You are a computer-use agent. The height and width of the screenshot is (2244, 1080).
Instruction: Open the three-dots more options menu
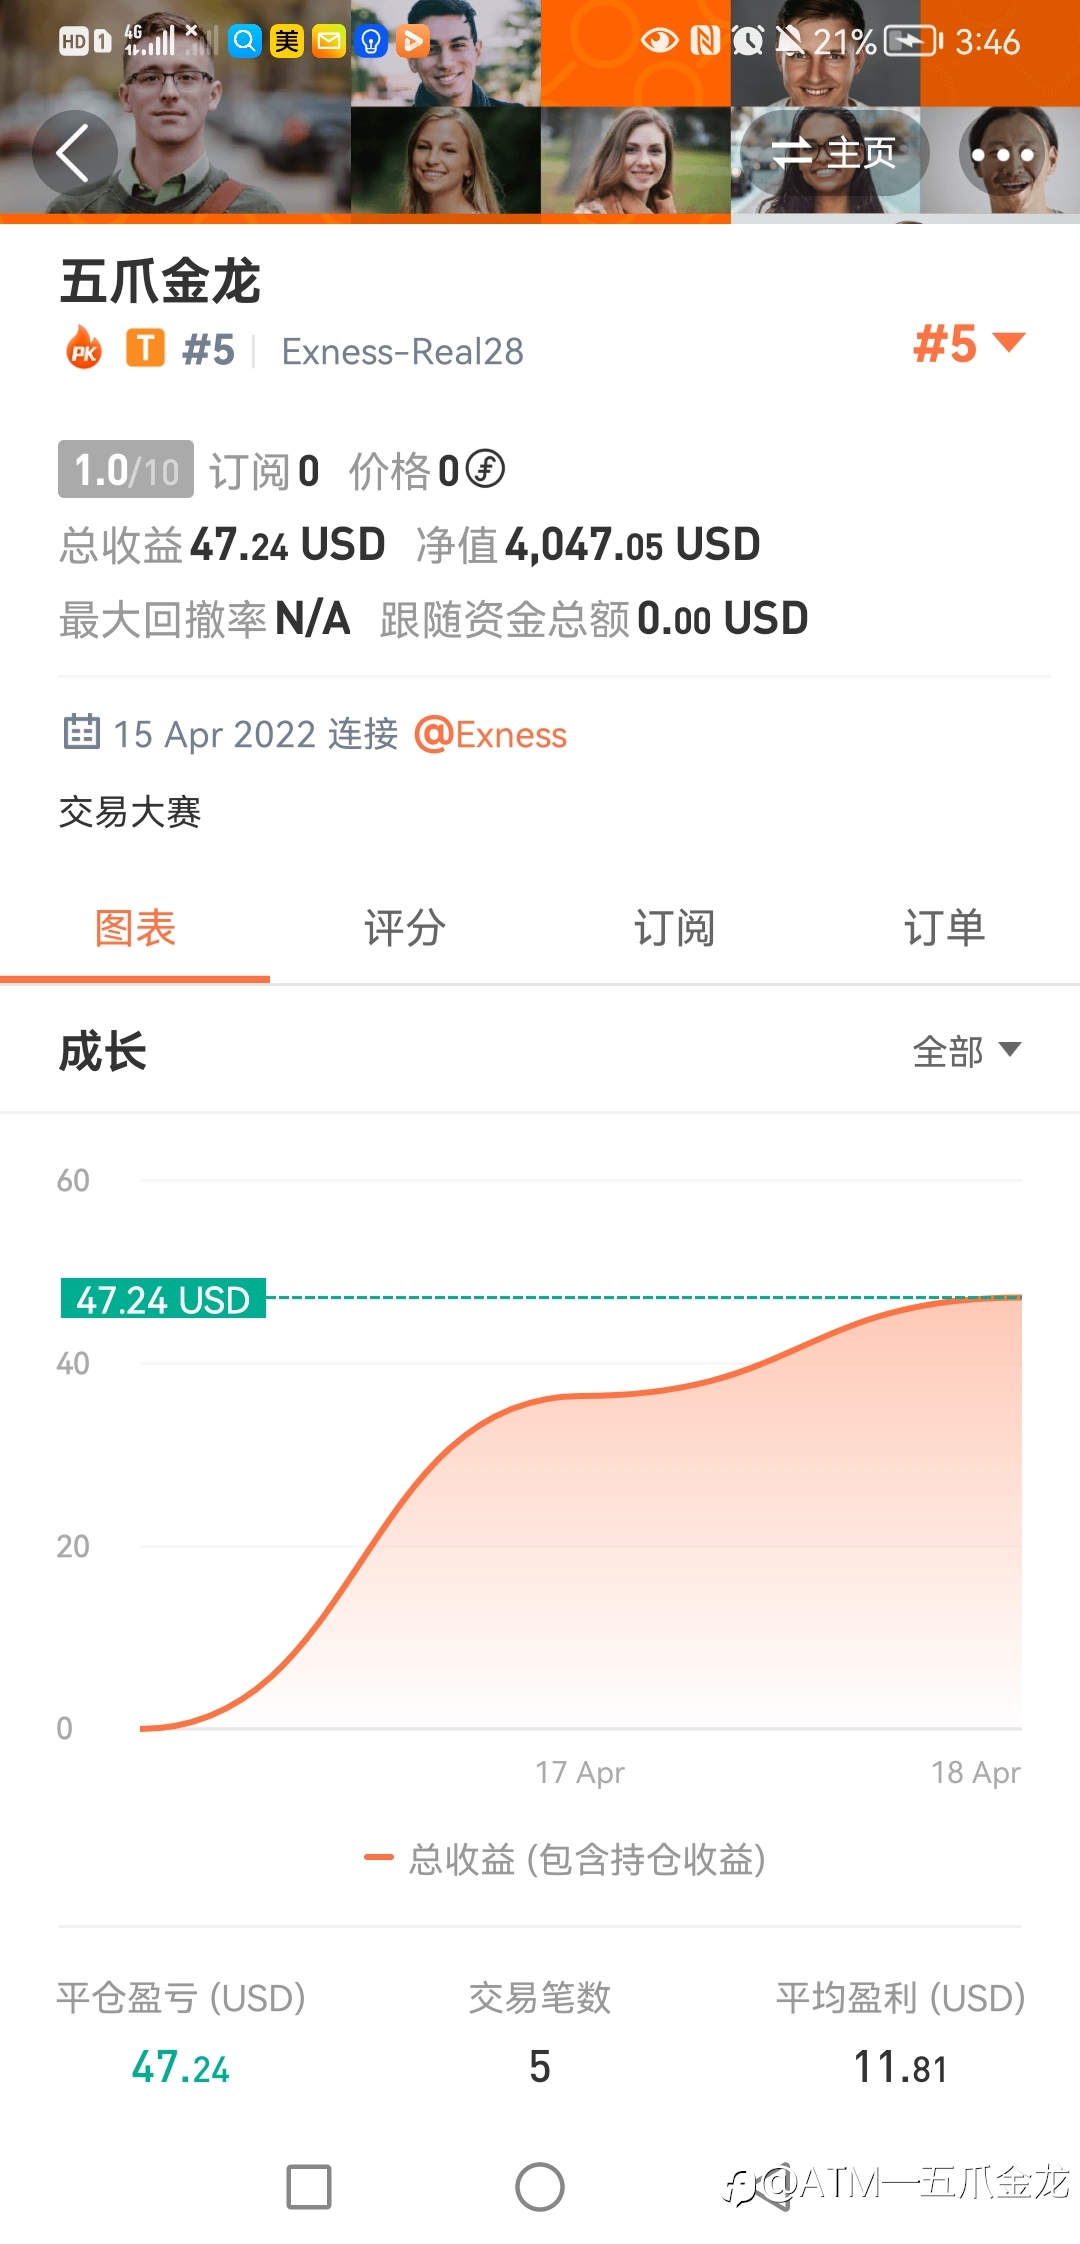click(x=1002, y=154)
